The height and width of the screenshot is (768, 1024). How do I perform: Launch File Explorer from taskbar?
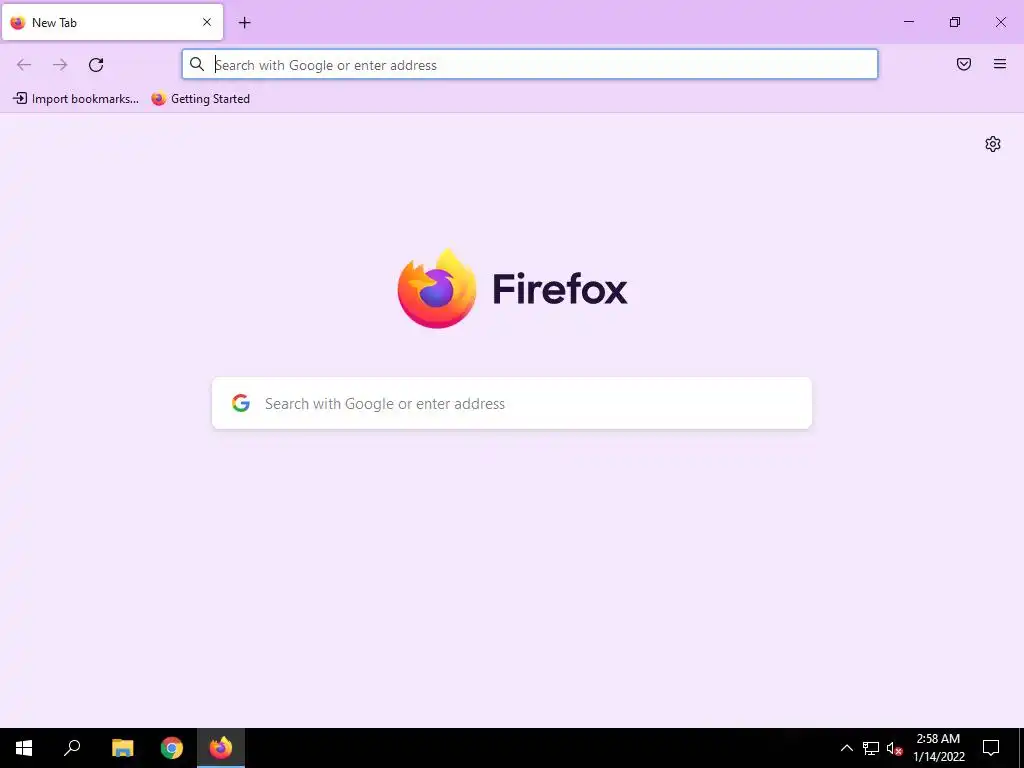(x=122, y=748)
